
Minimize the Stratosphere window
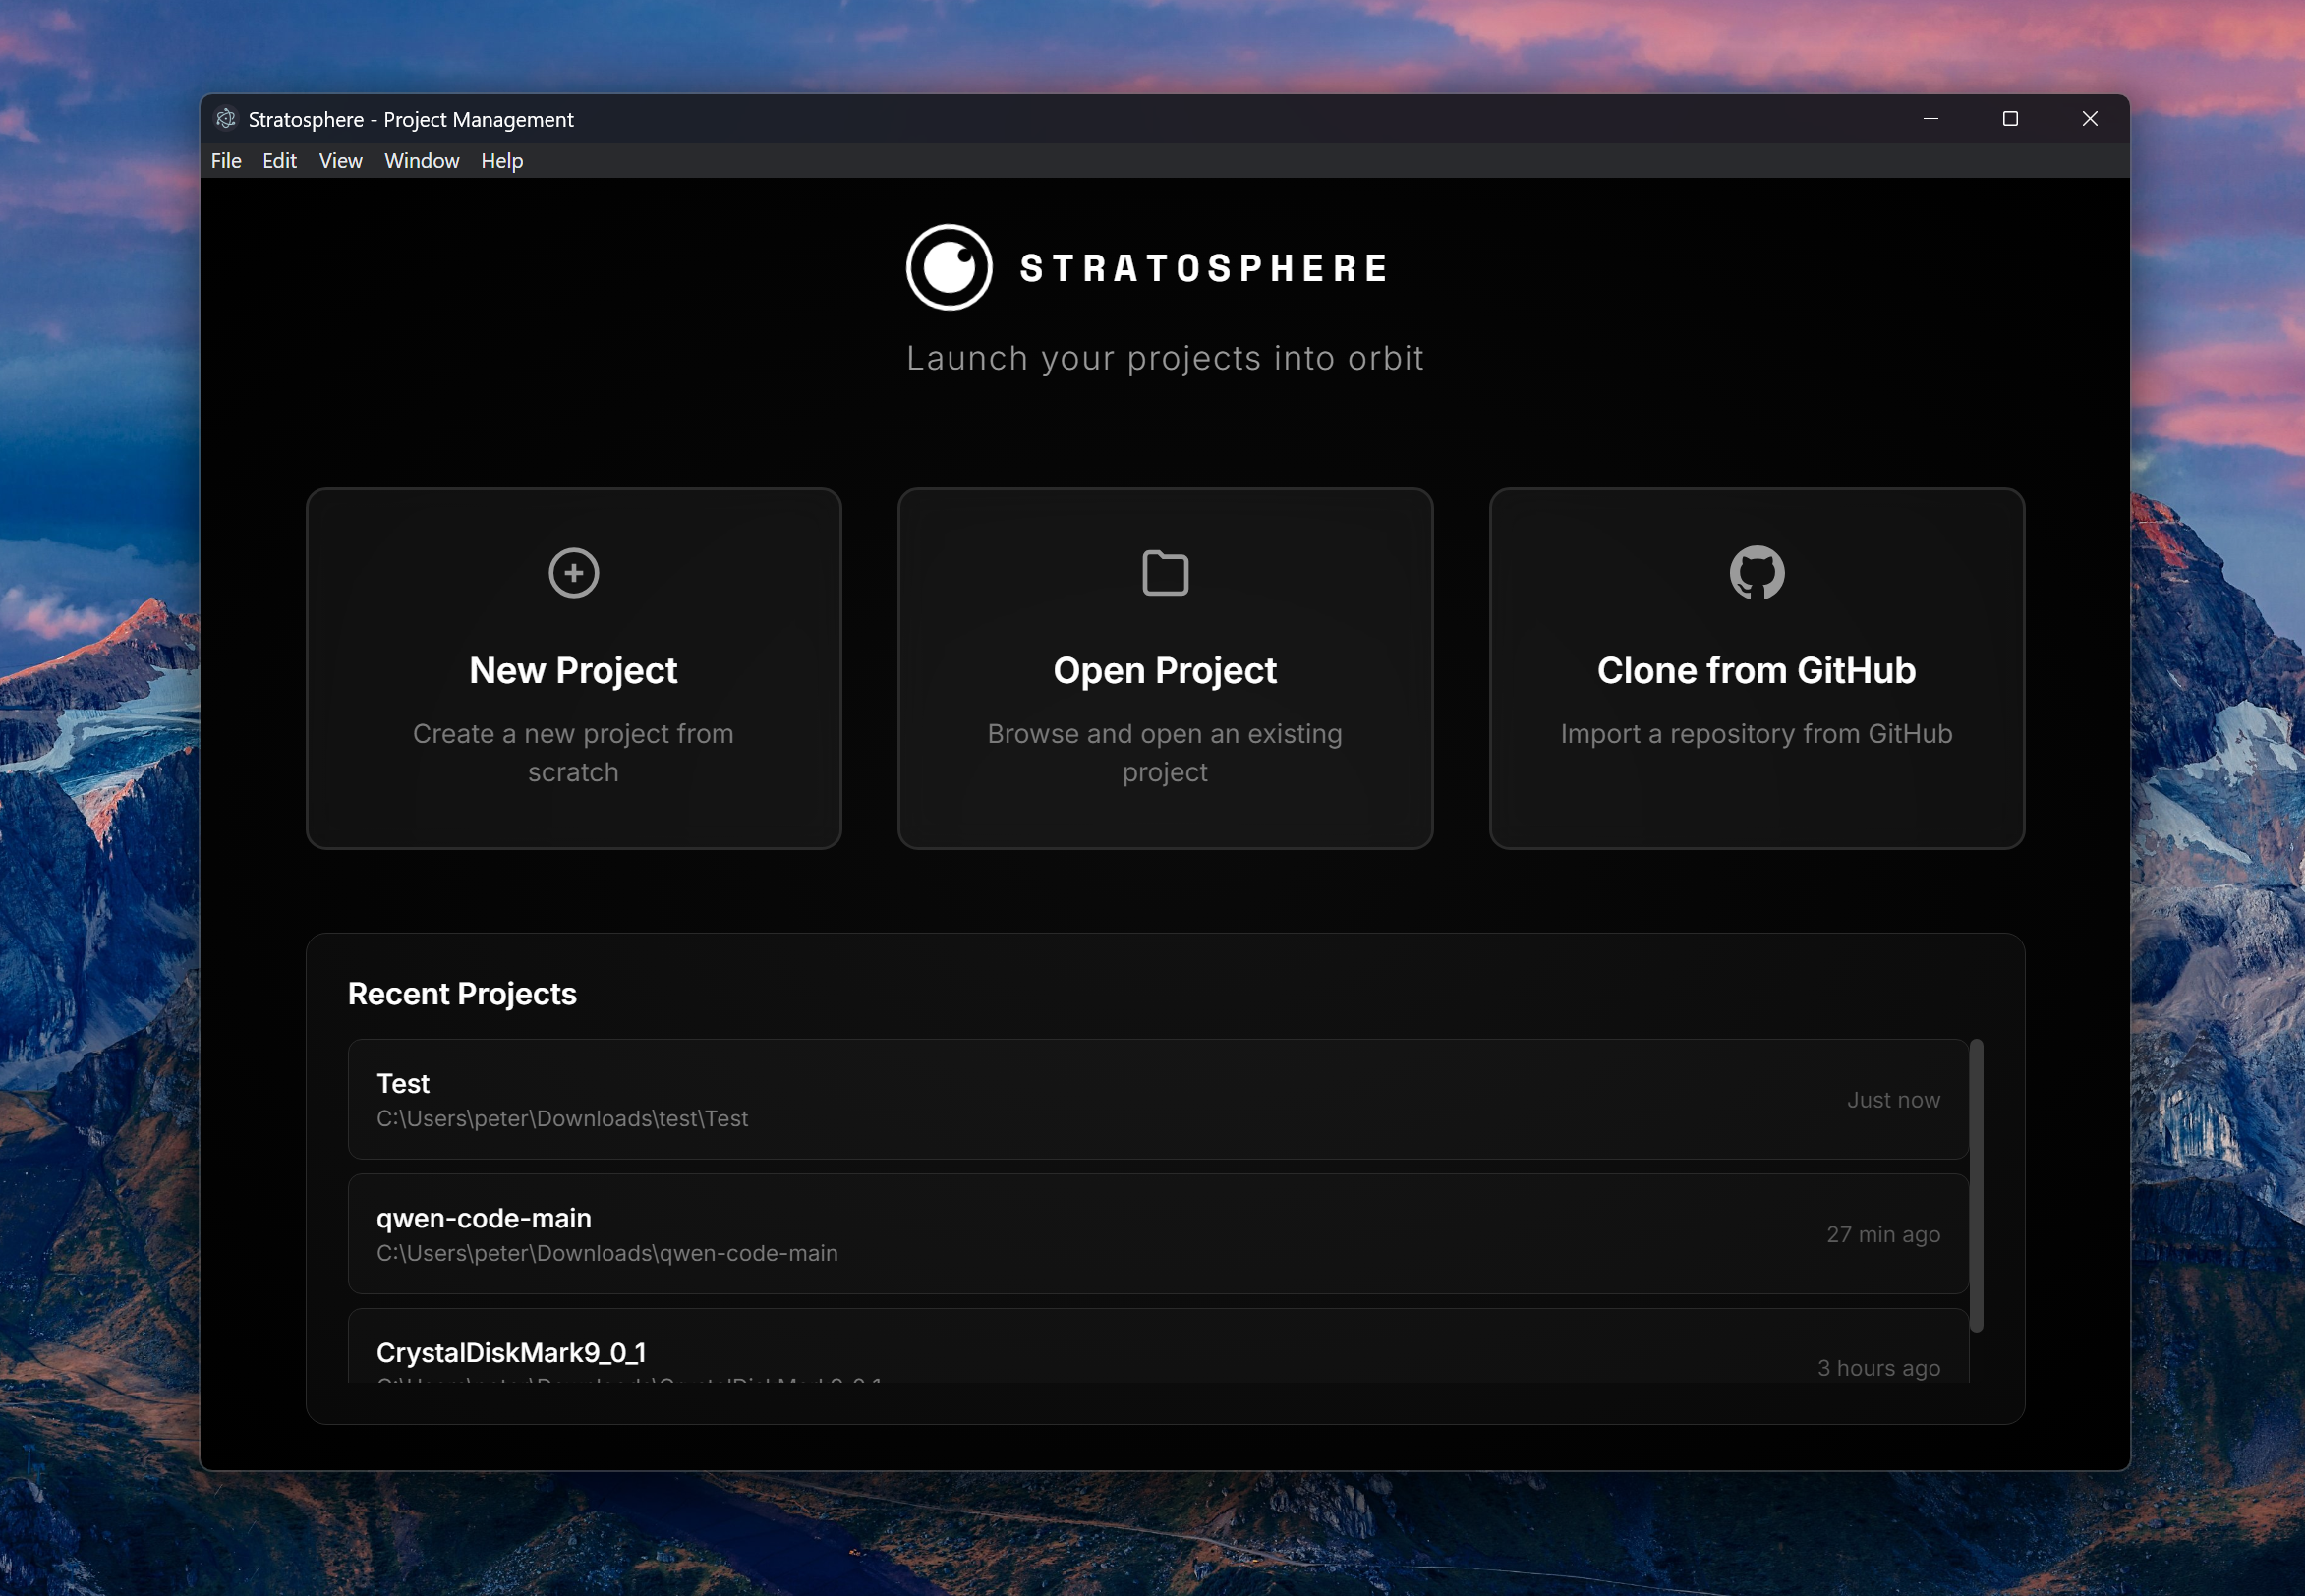point(1930,119)
